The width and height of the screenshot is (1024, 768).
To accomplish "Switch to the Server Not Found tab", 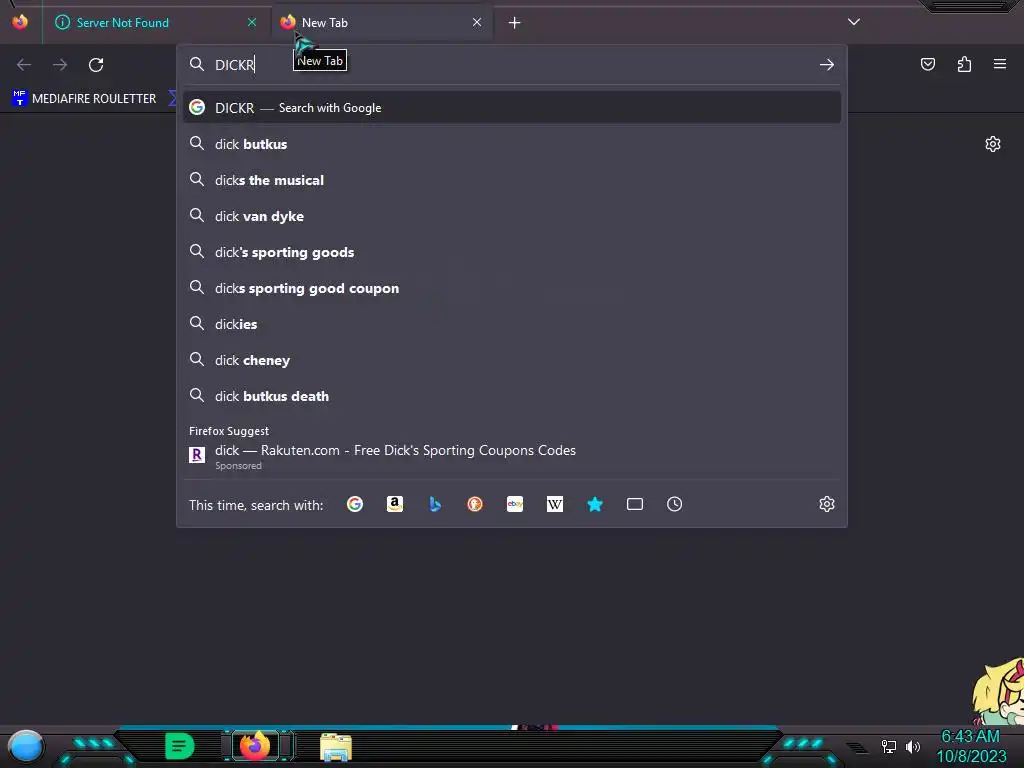I will 157,22.
